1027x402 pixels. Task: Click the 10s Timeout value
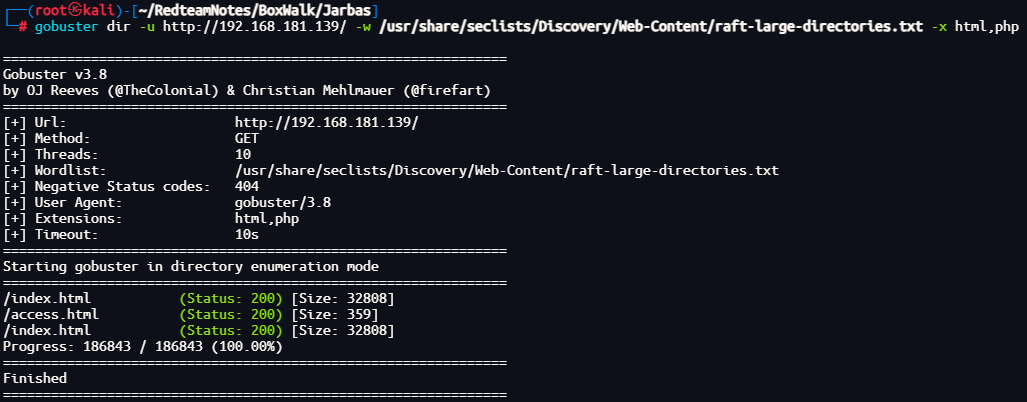[x=246, y=234]
